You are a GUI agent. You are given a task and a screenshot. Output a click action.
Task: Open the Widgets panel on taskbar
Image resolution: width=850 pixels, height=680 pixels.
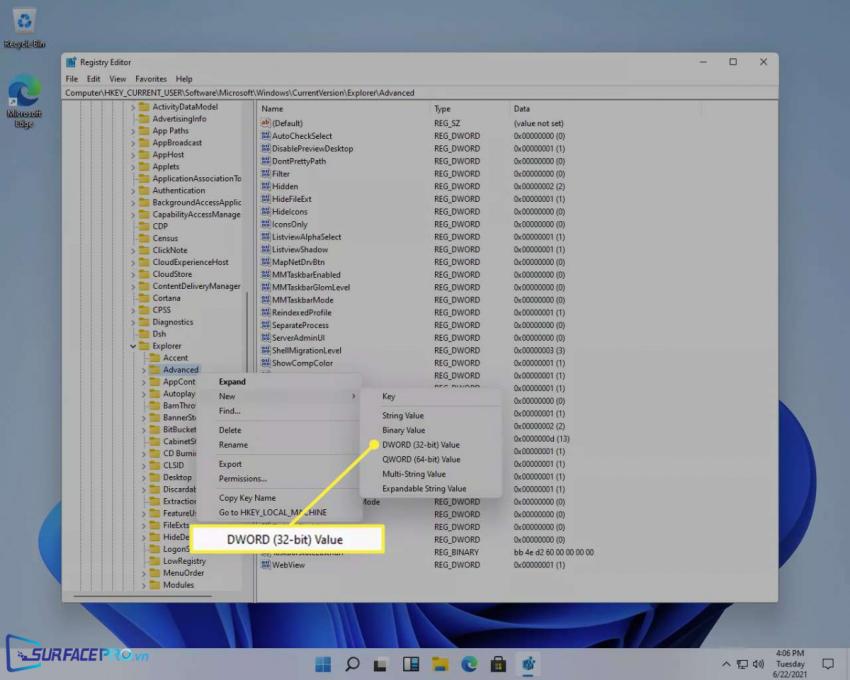point(411,664)
